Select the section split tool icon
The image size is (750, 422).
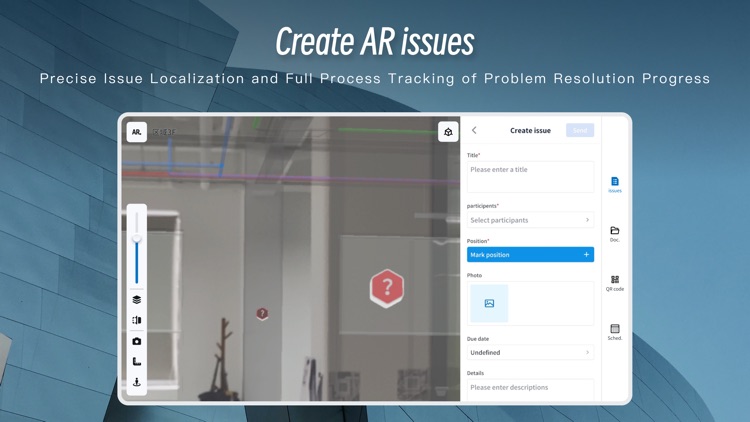(x=137, y=320)
